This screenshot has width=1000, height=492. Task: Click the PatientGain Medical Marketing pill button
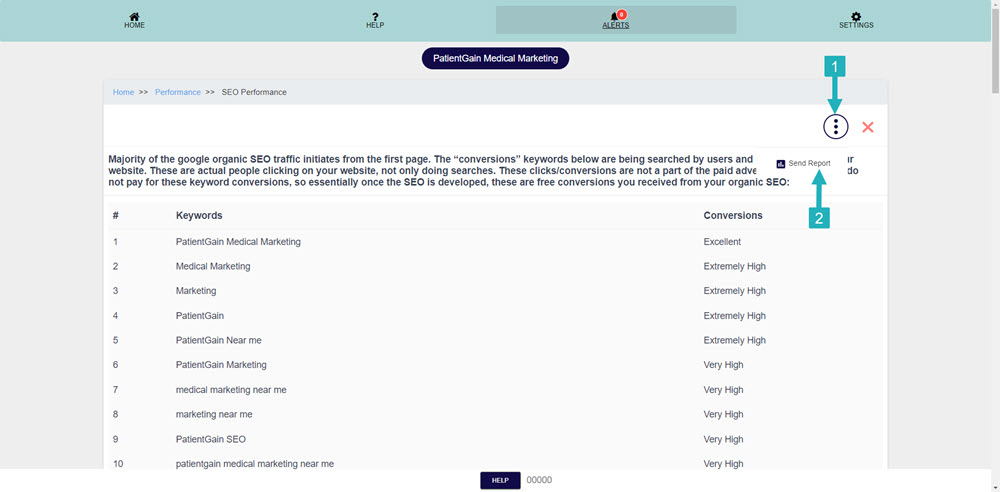[496, 58]
